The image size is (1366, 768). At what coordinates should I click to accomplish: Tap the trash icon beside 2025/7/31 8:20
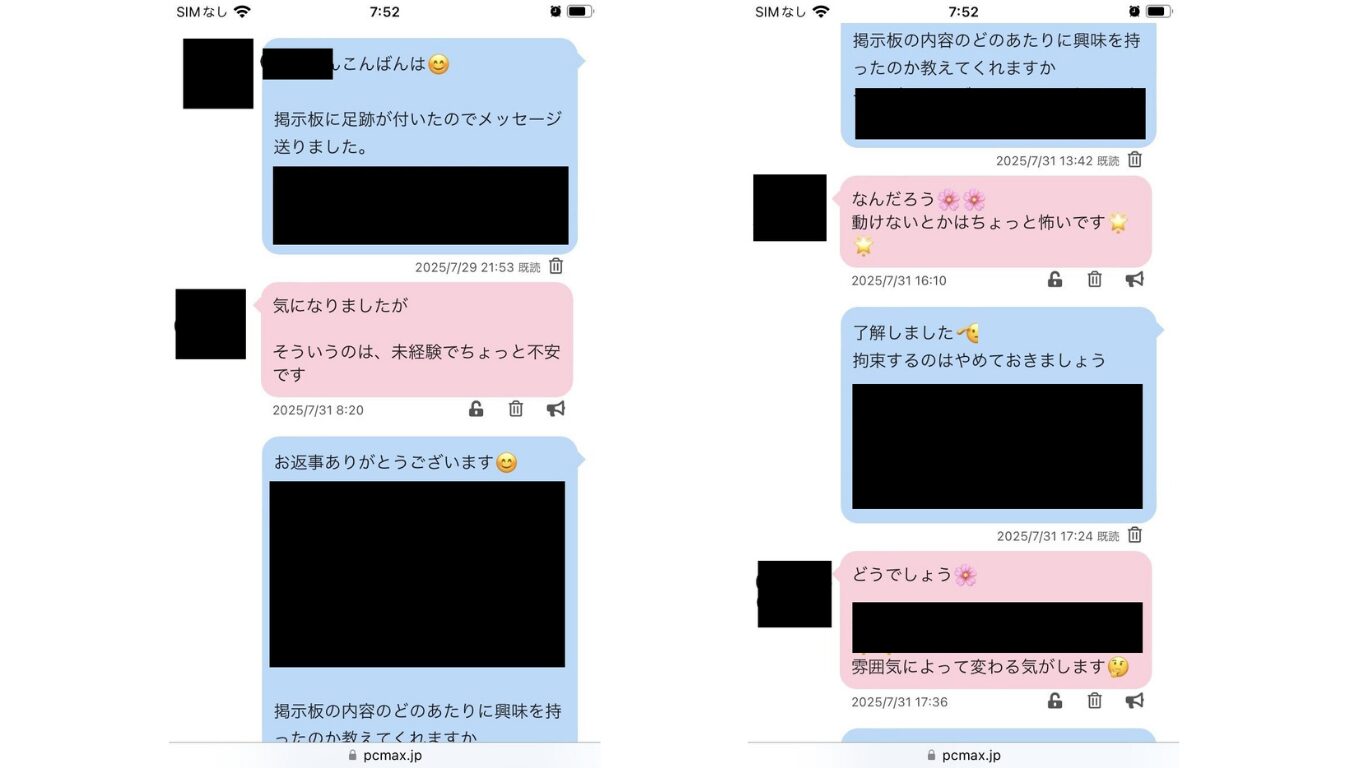point(516,408)
